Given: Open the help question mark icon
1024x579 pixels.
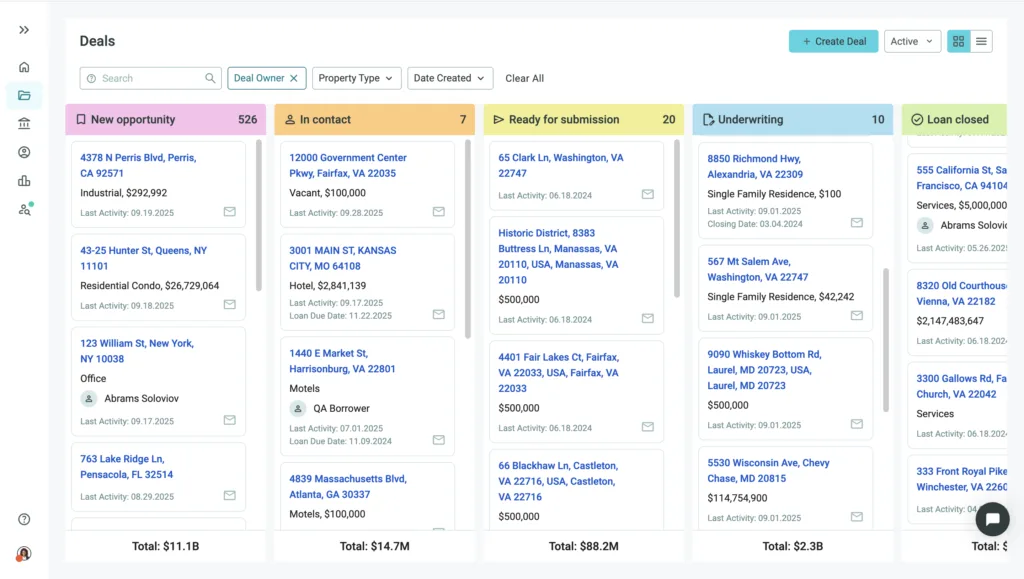Looking at the screenshot, I should (22, 519).
